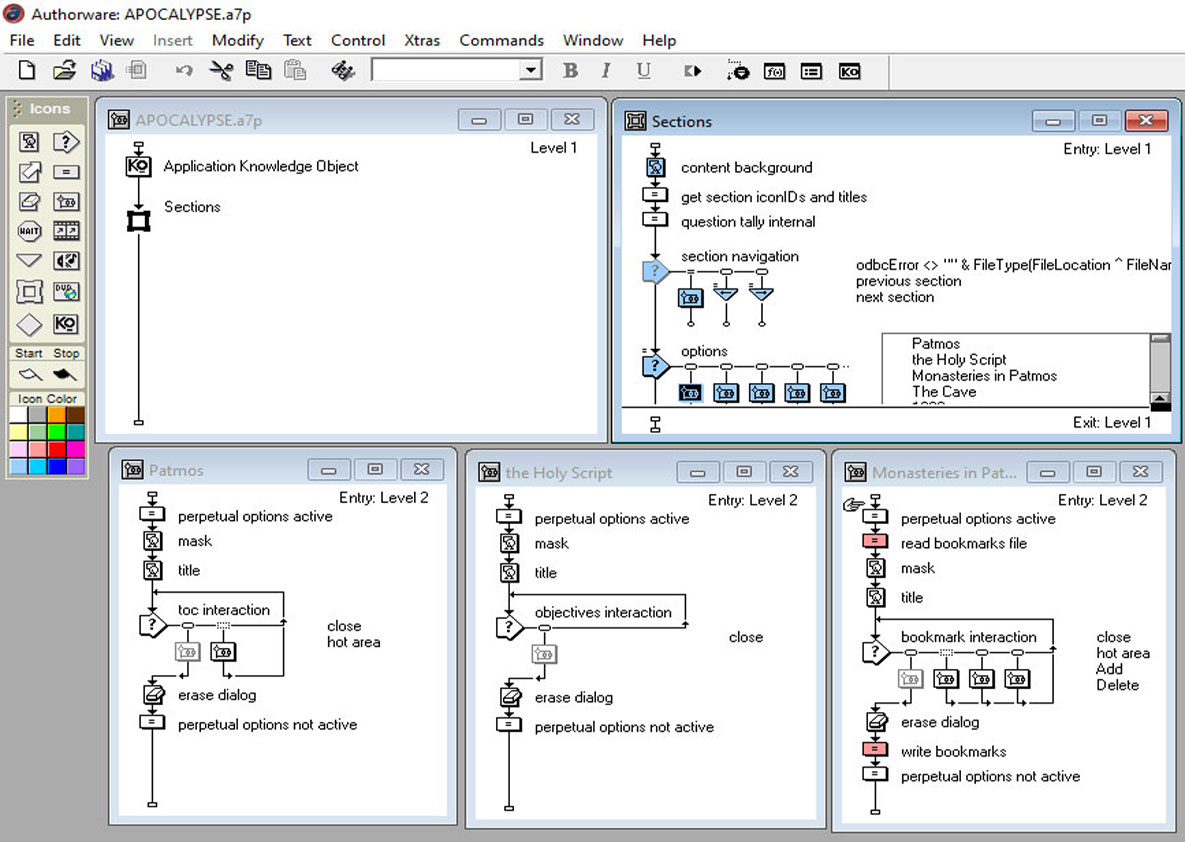Click 'Monasteries in Patmos' in Sections list
Screen dimensions: 1185x842
click(984, 376)
